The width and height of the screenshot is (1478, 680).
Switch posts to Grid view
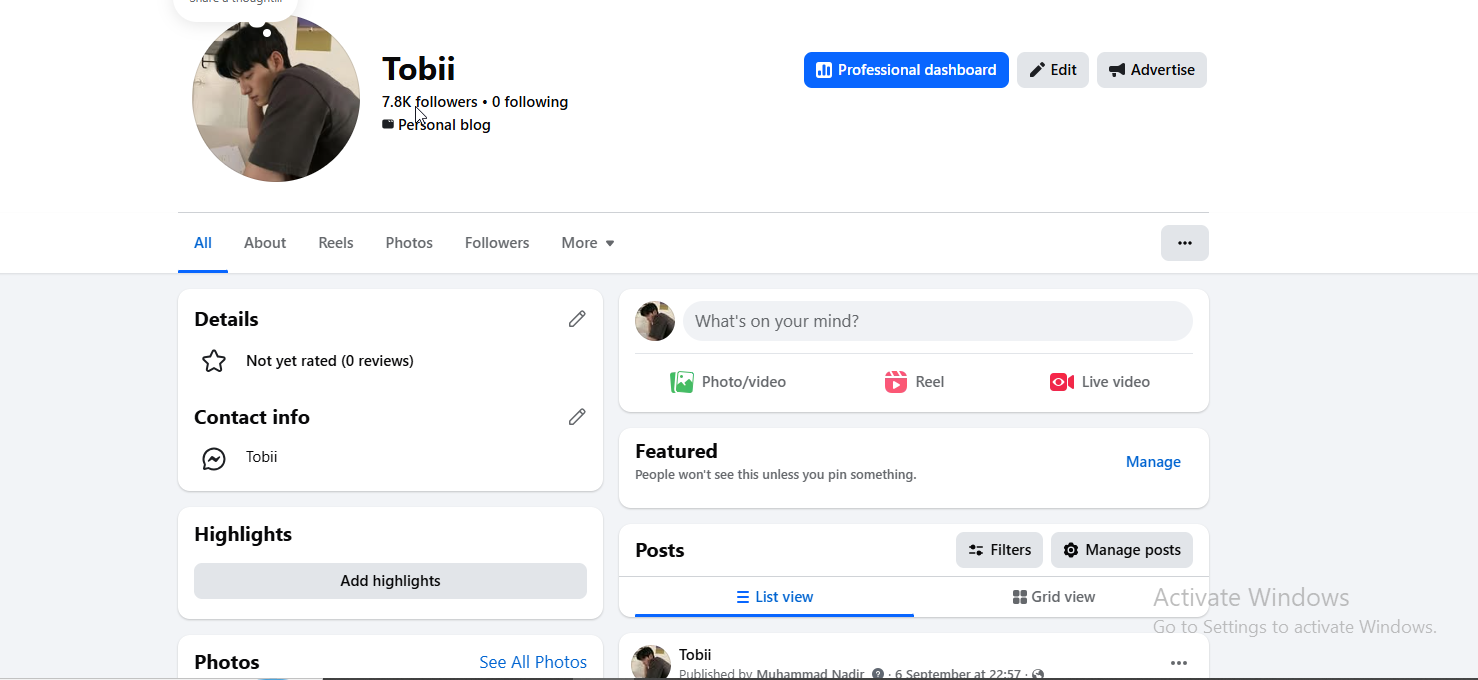pos(1054,597)
